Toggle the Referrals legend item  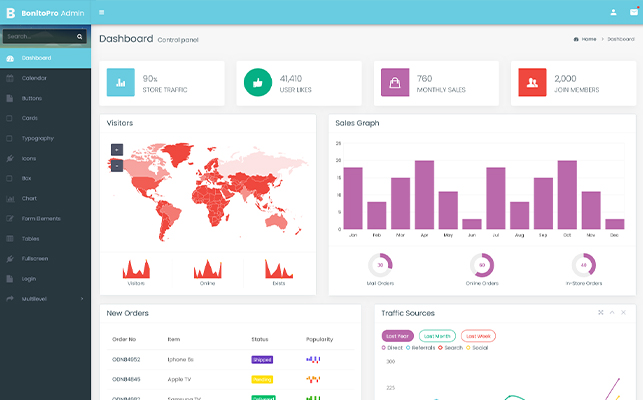(420, 347)
